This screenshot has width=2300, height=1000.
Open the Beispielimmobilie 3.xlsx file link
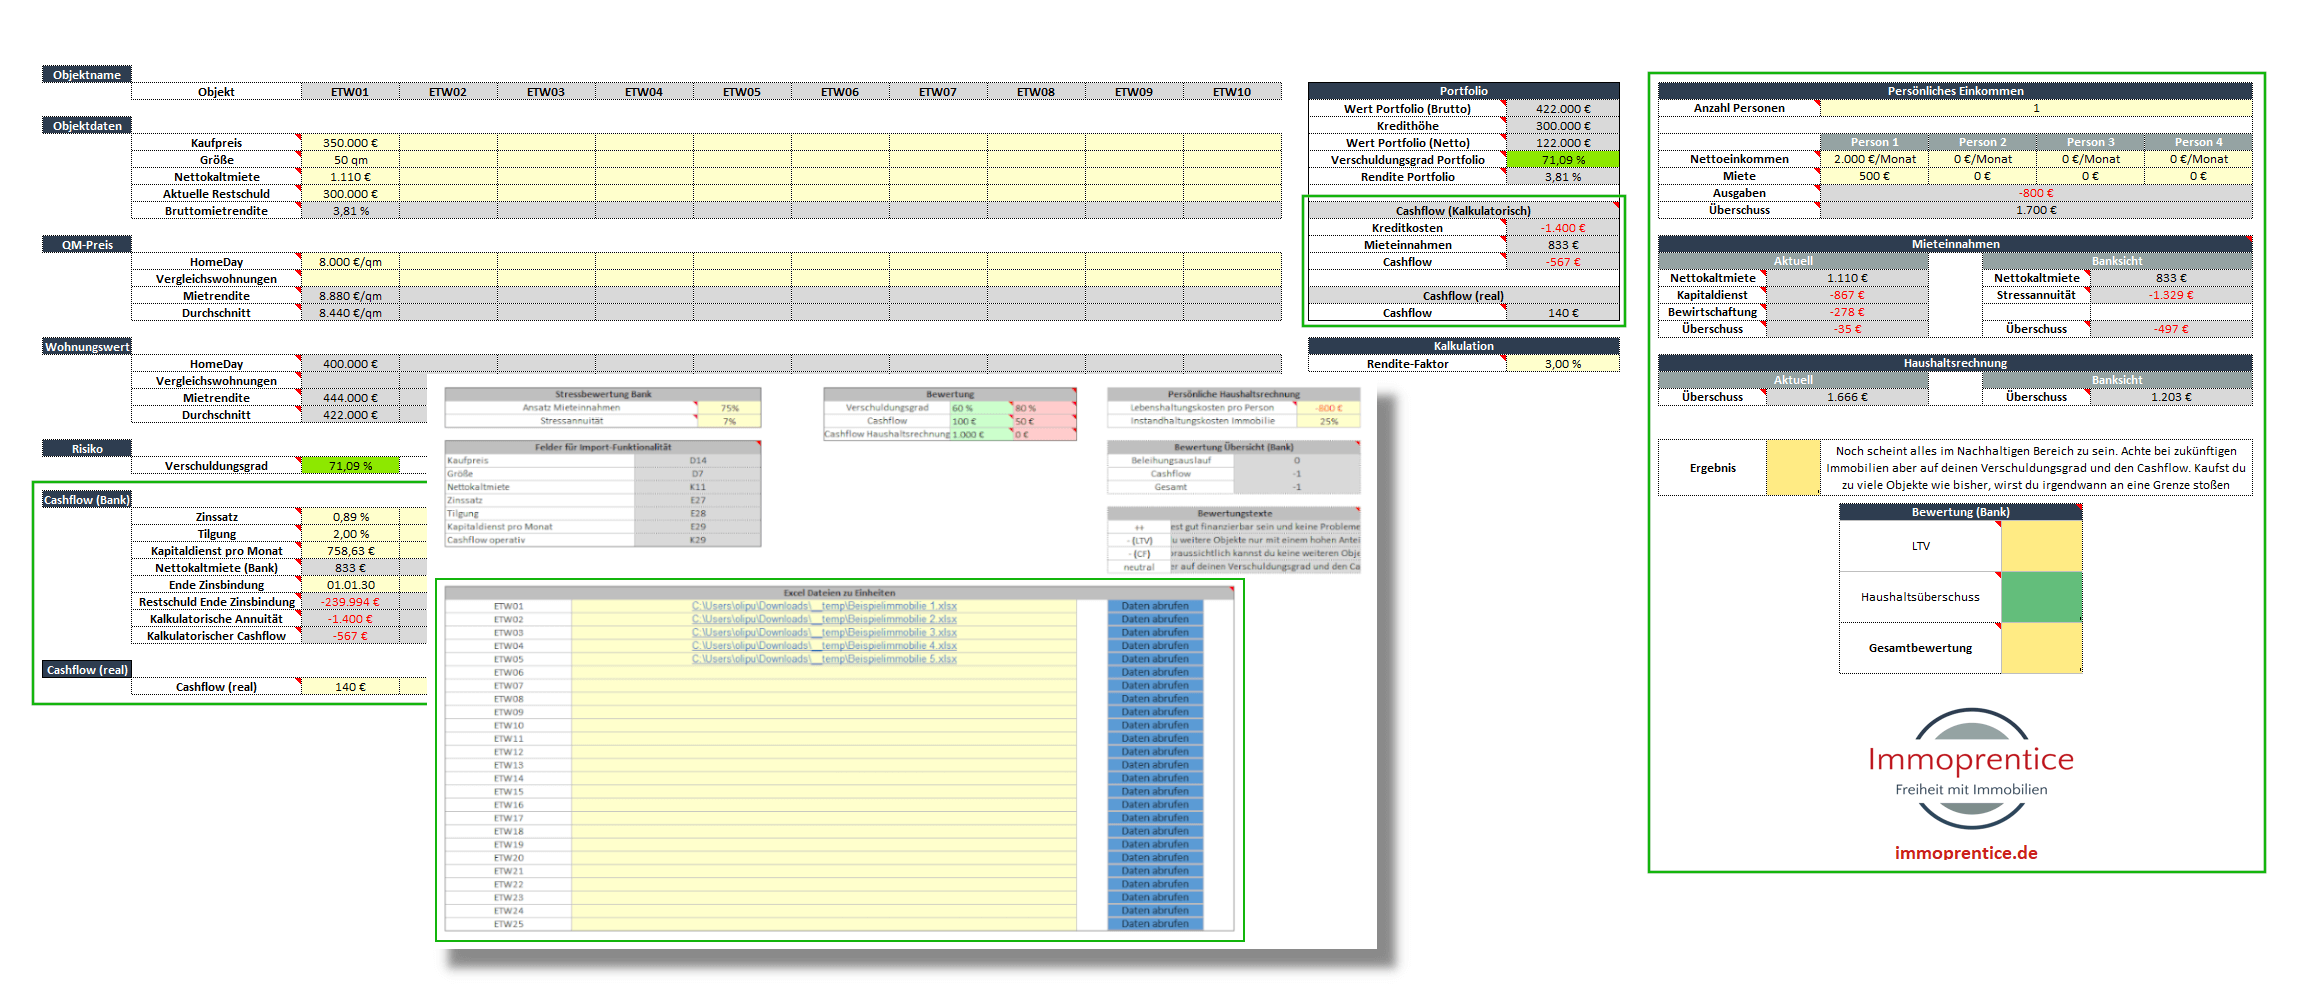tap(824, 632)
